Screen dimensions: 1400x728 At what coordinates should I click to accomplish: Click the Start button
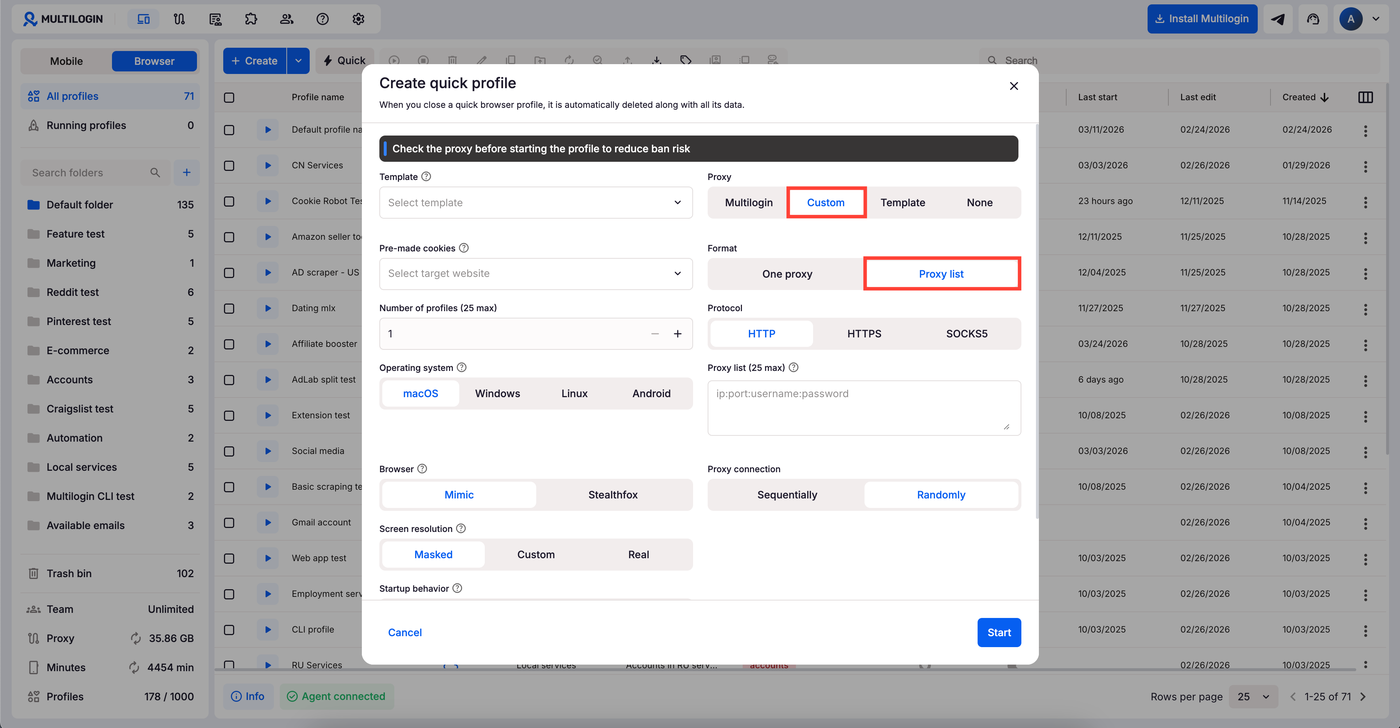(x=999, y=632)
